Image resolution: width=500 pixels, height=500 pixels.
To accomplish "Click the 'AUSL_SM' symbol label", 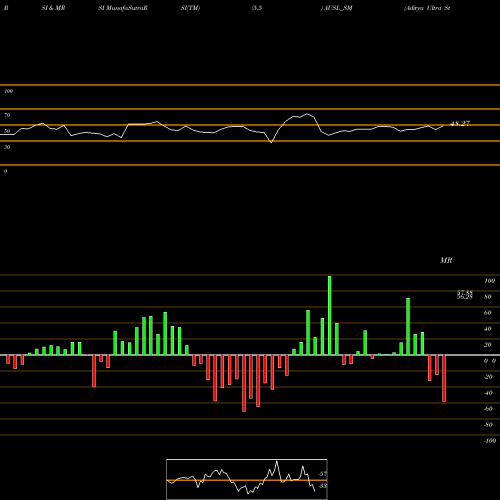I will click(x=338, y=8).
